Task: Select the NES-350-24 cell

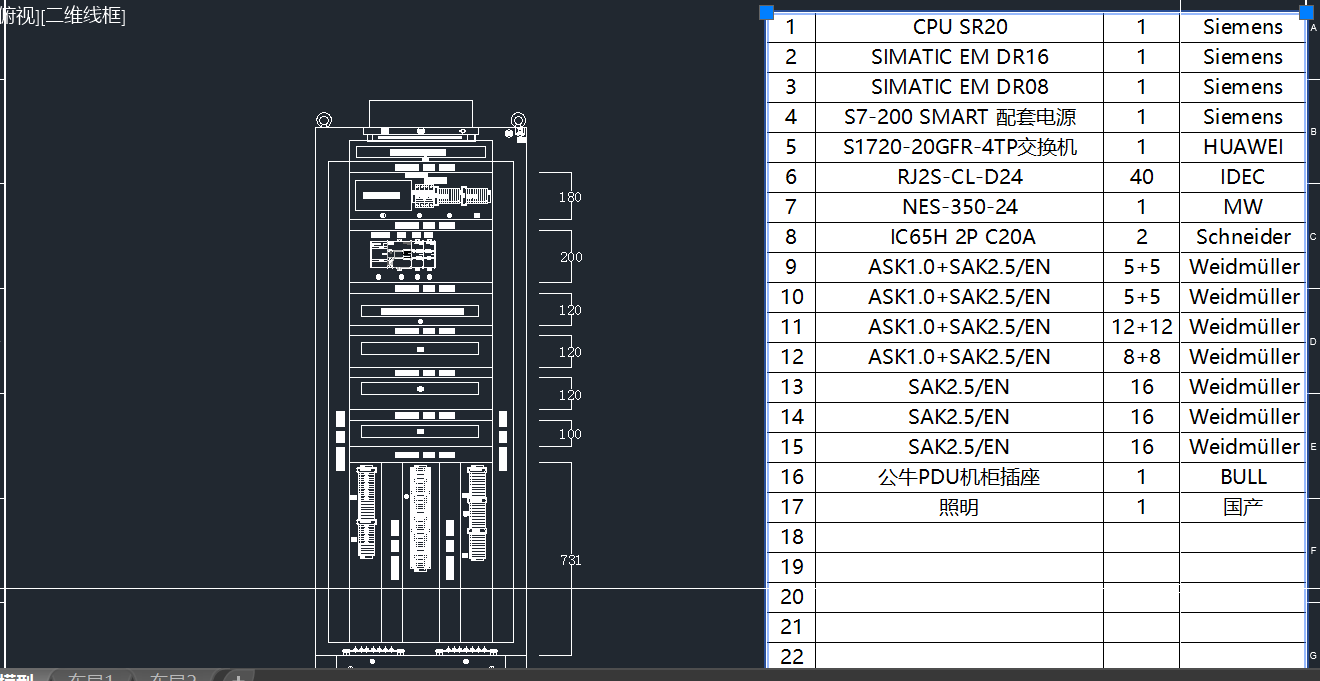Action: point(960,207)
